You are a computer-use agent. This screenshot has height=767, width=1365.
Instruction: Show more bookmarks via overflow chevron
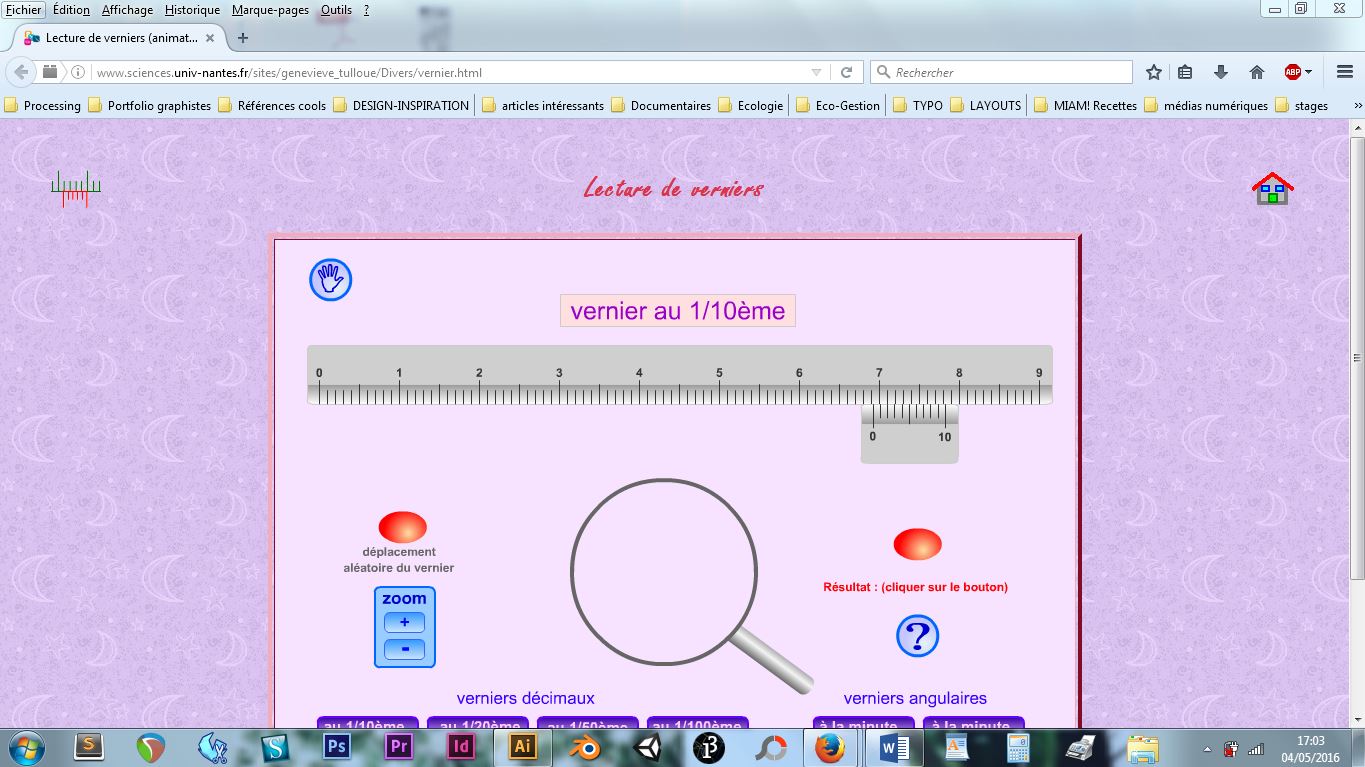point(1357,105)
